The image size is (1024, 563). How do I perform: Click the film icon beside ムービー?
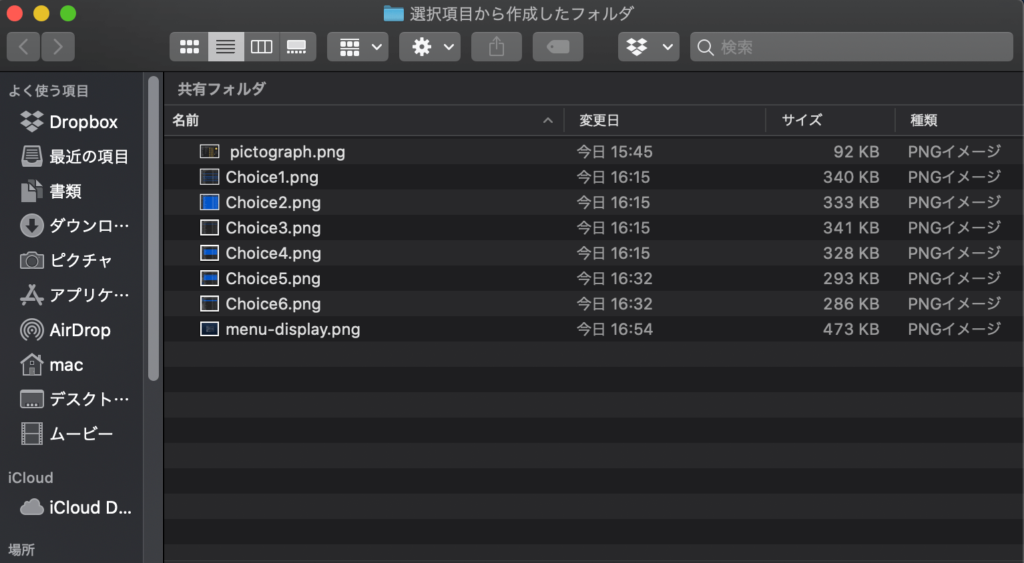tap(31, 434)
